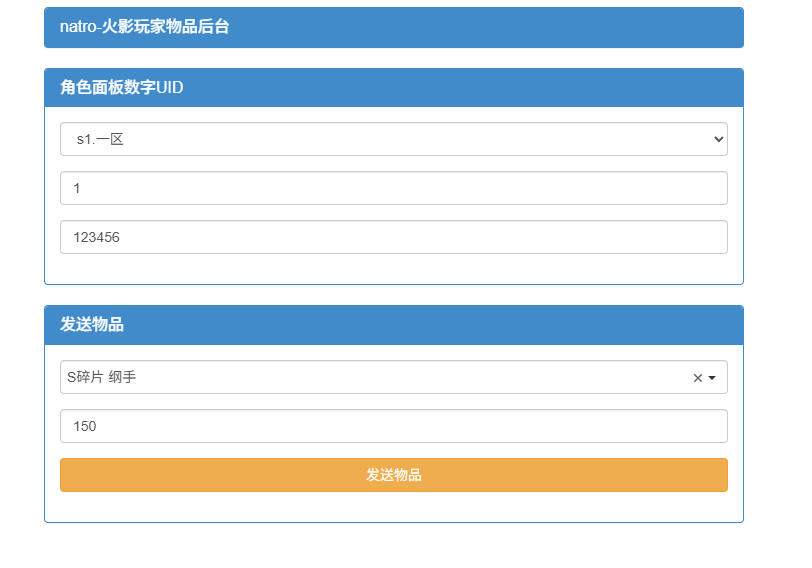The height and width of the screenshot is (568, 812).
Task: Click the arrow on the s1.一区 server select
Action: (718, 140)
